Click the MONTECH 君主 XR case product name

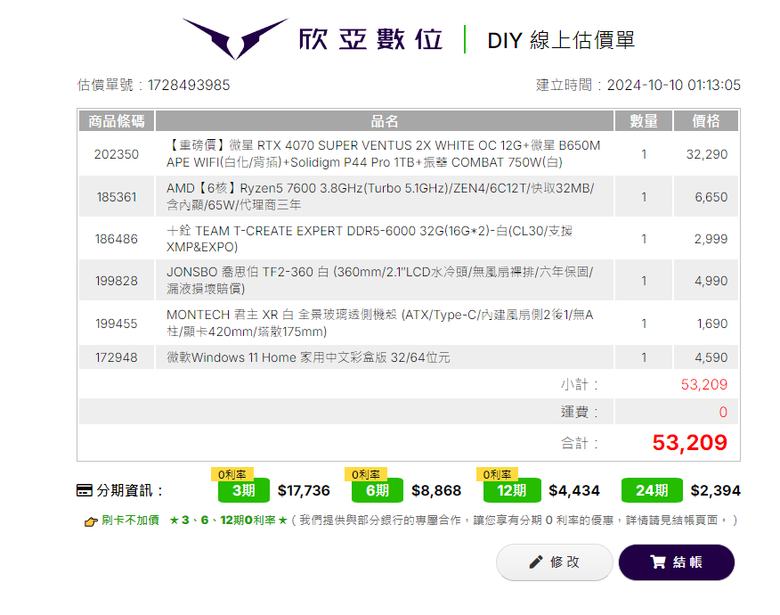380,323
